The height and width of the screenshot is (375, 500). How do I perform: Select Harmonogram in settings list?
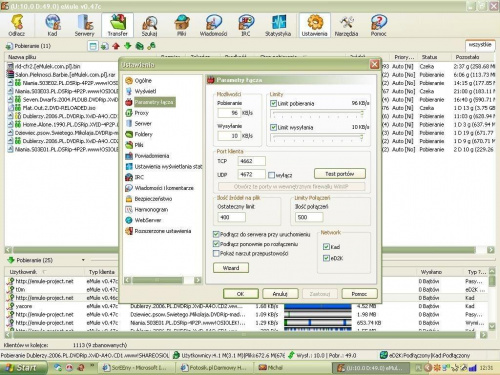(x=151, y=209)
